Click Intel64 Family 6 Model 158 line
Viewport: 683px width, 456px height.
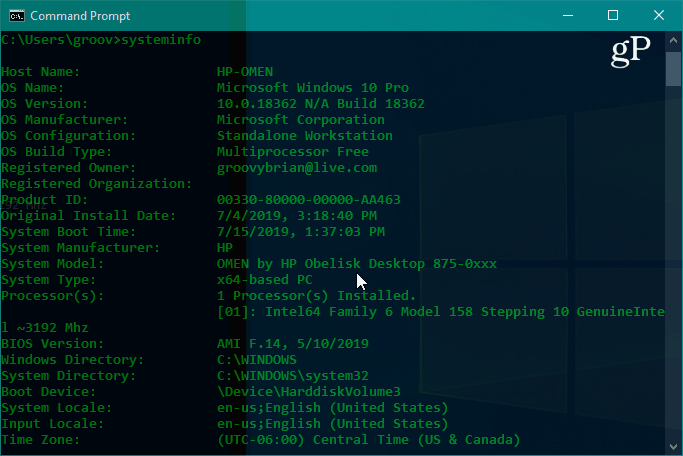pyautogui.click(x=441, y=312)
